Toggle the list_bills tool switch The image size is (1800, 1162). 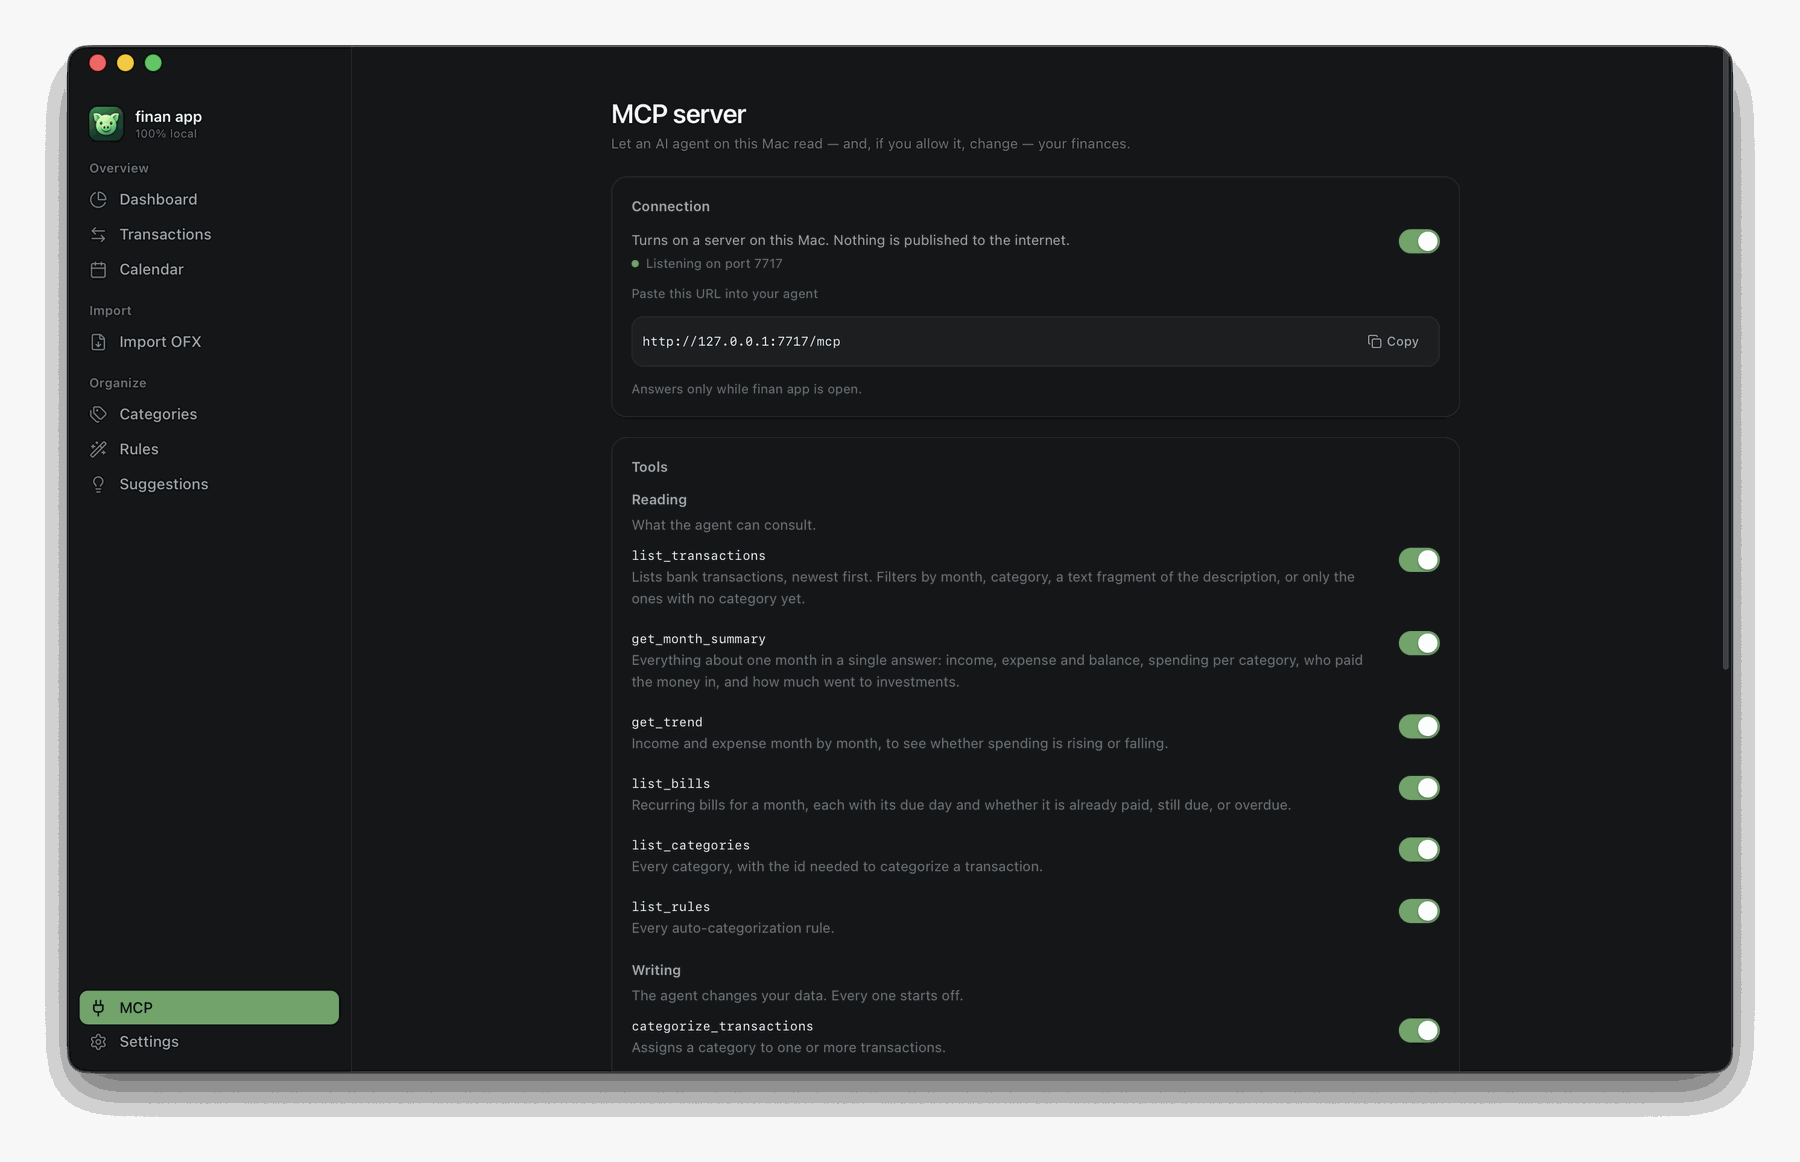pos(1418,788)
